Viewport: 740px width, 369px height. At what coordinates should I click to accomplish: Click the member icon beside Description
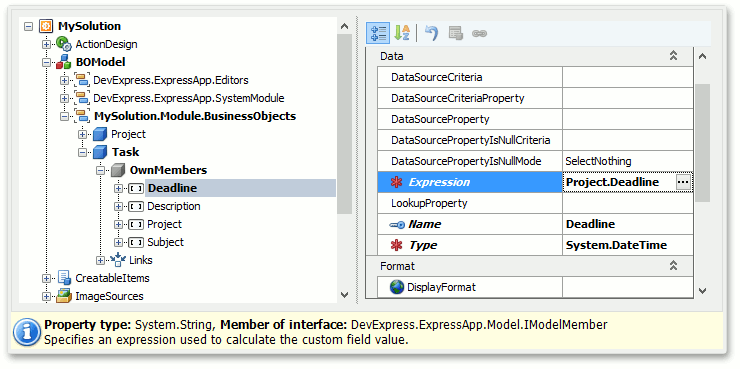[136, 206]
